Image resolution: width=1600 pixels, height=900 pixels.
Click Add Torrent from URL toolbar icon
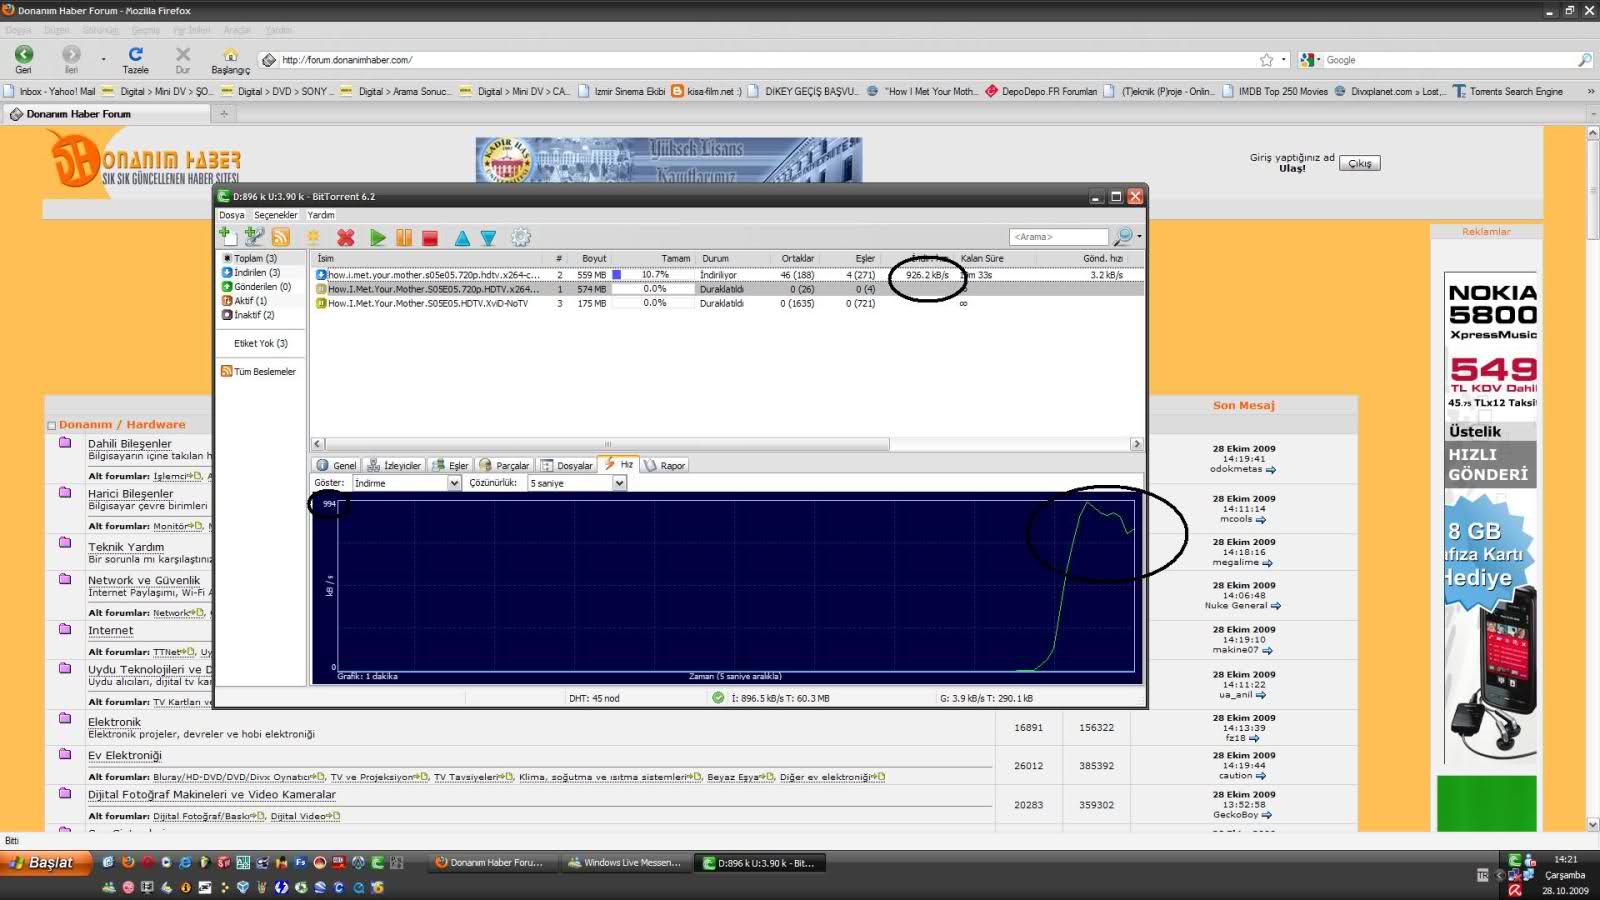254,236
